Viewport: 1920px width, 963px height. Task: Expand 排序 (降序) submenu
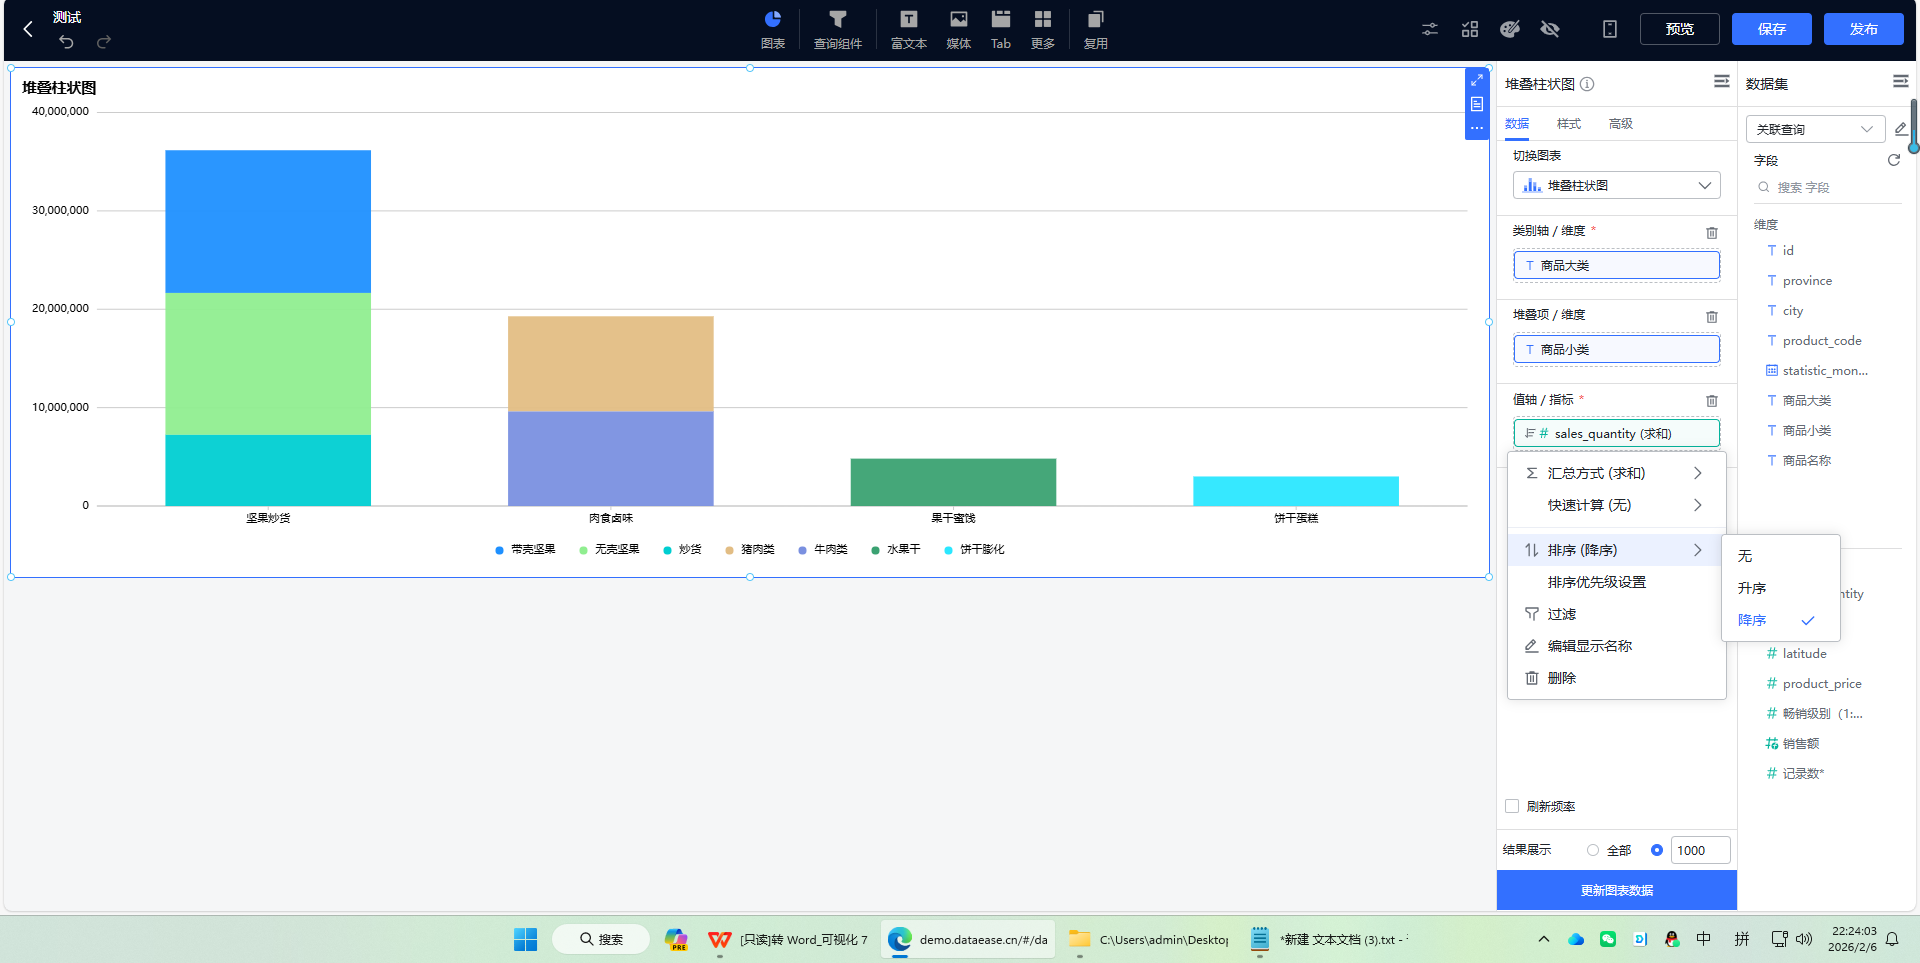coord(1617,550)
